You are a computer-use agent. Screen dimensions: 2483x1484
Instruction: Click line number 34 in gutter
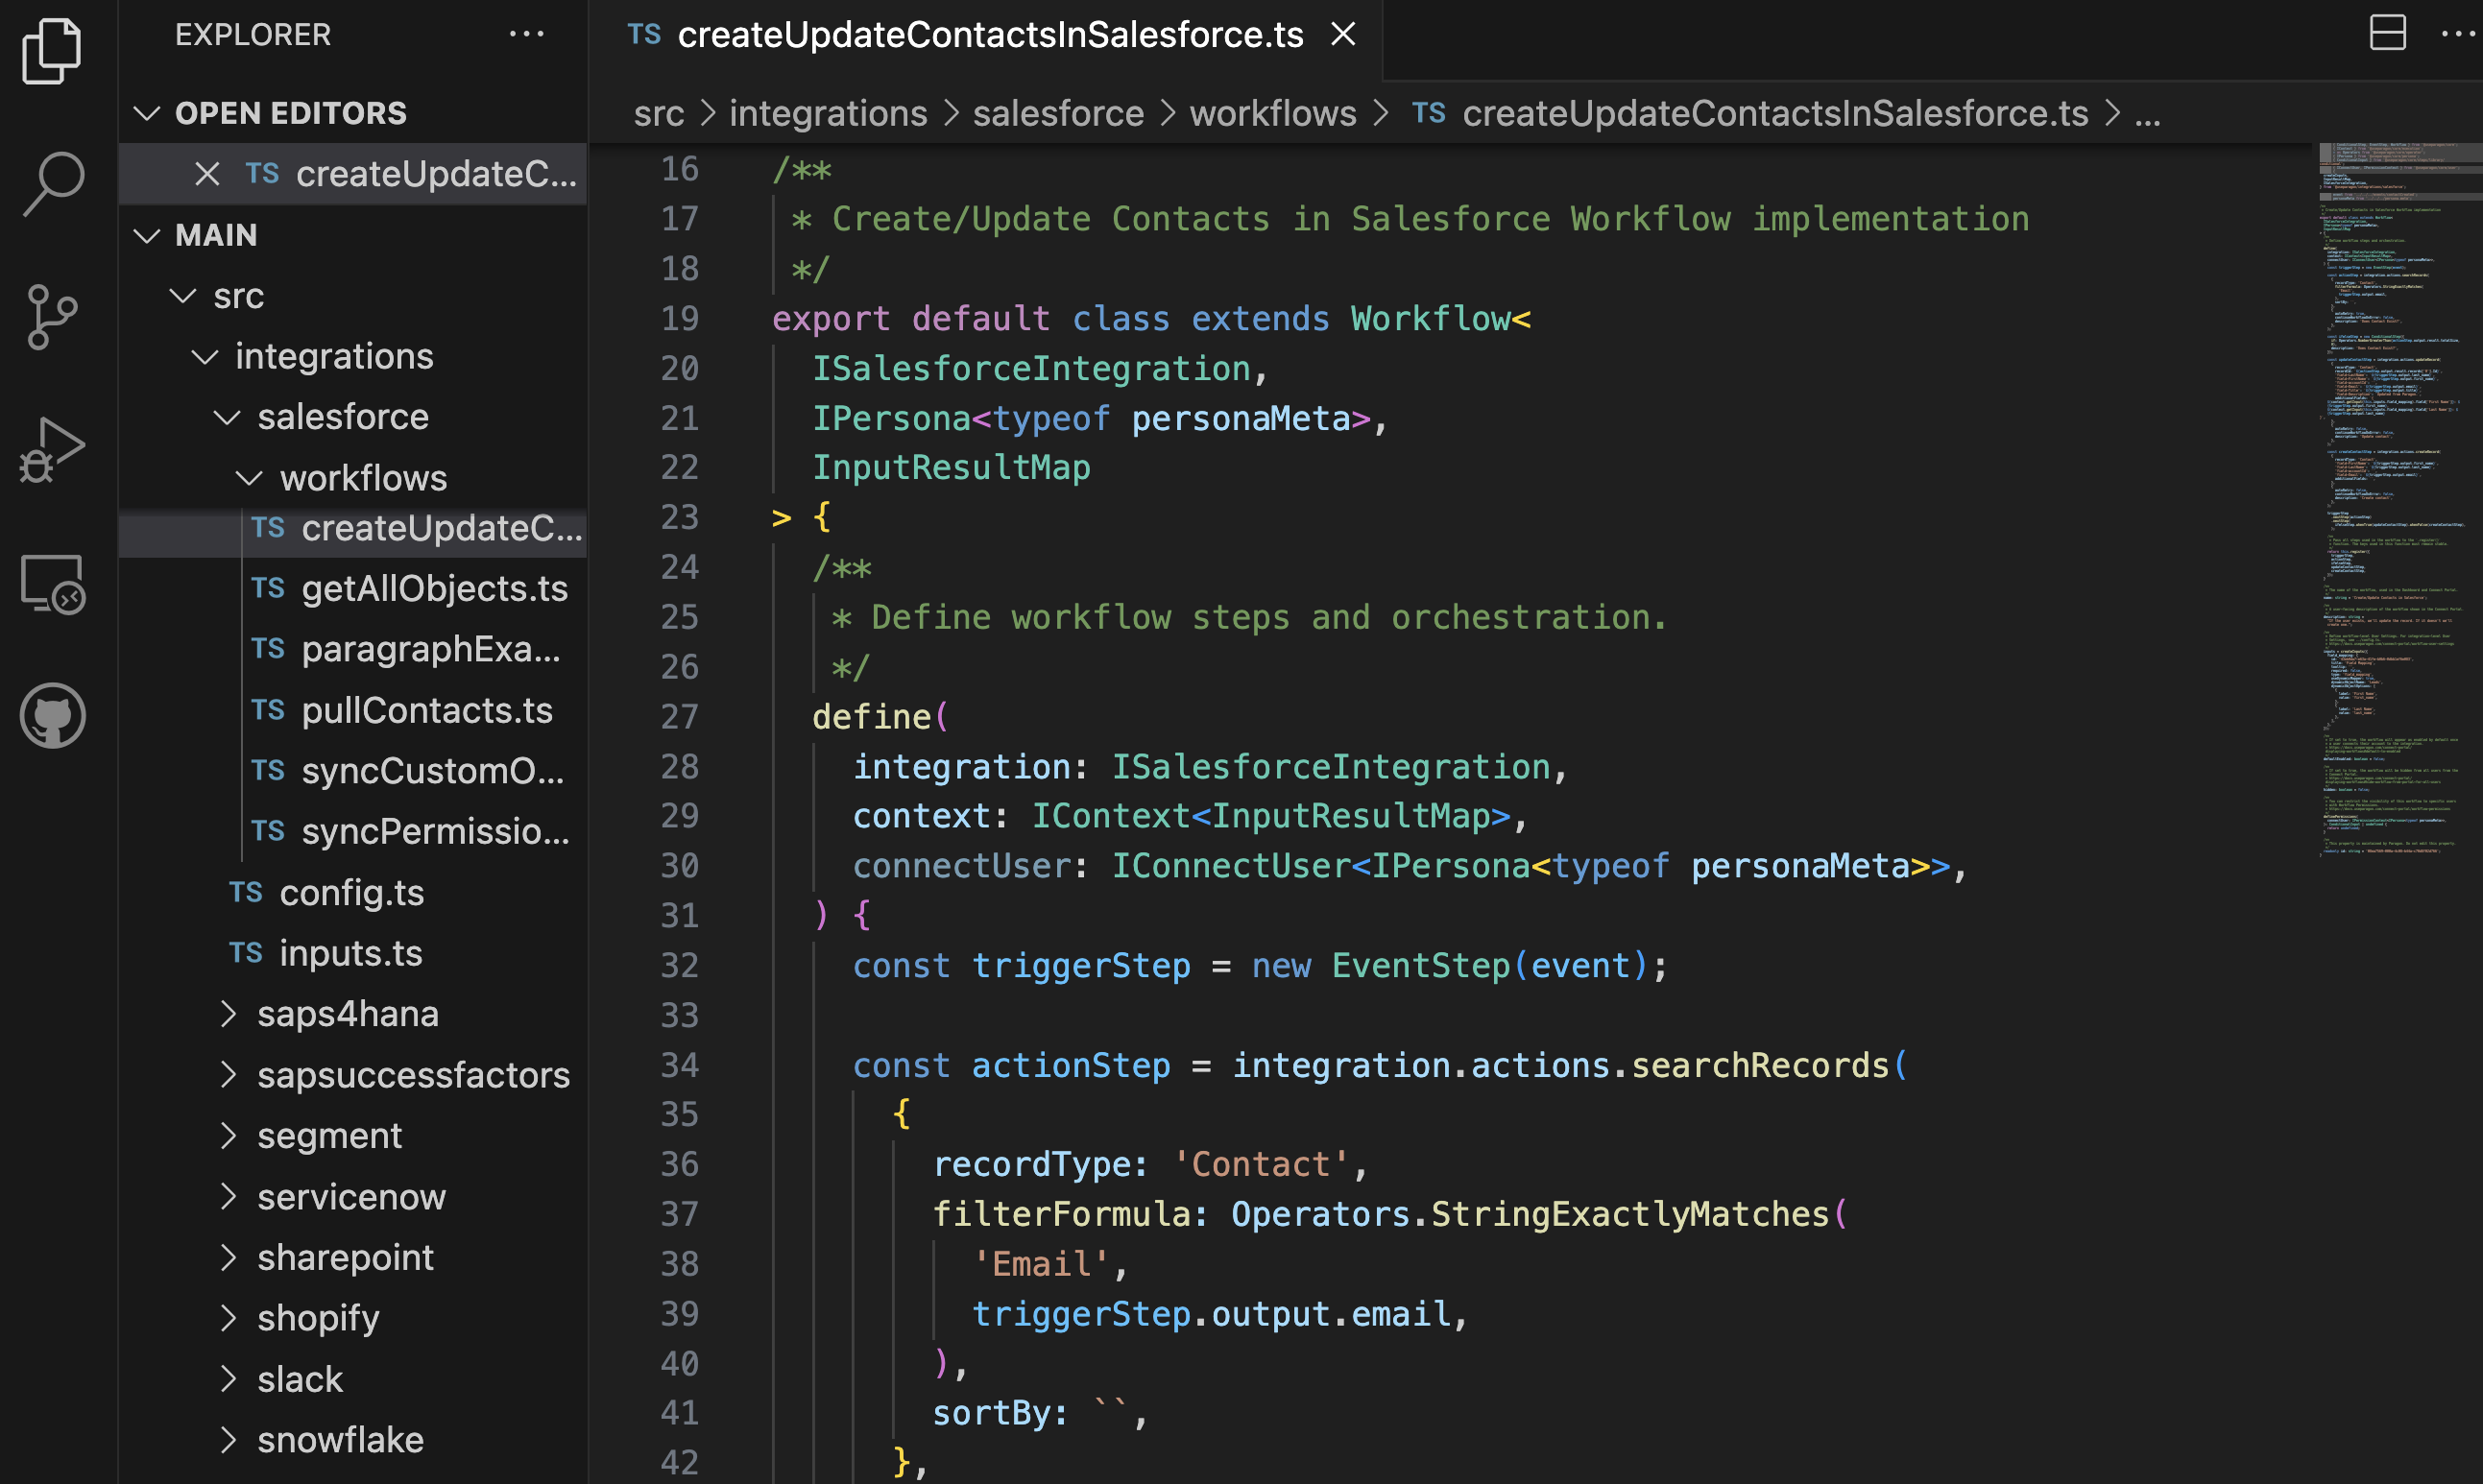tap(680, 1066)
